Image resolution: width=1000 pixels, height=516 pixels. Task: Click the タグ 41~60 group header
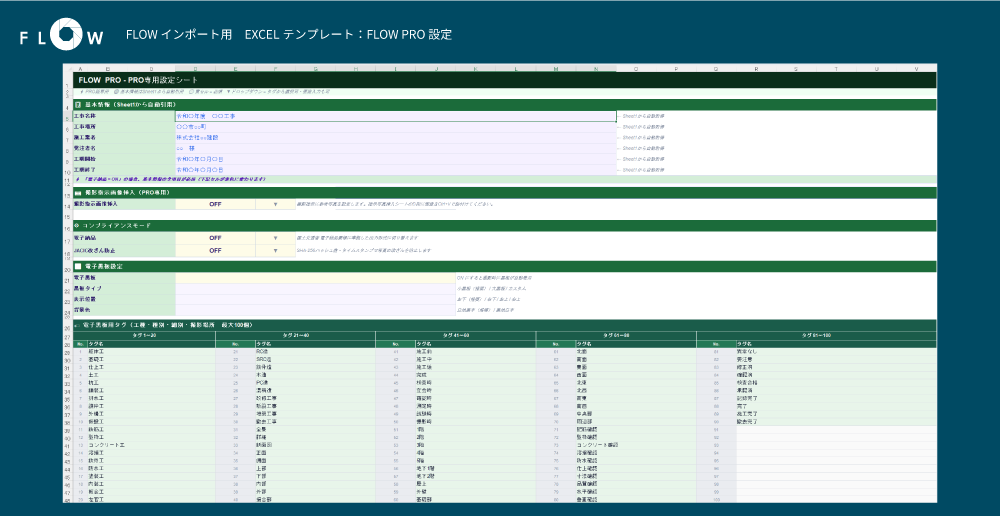(455, 335)
